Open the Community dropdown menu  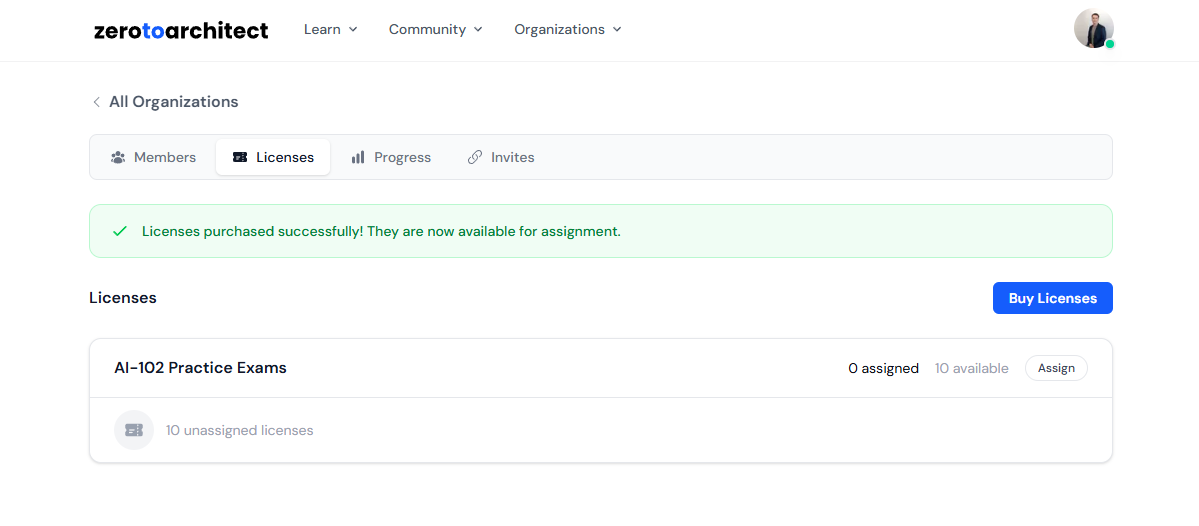[x=435, y=30]
